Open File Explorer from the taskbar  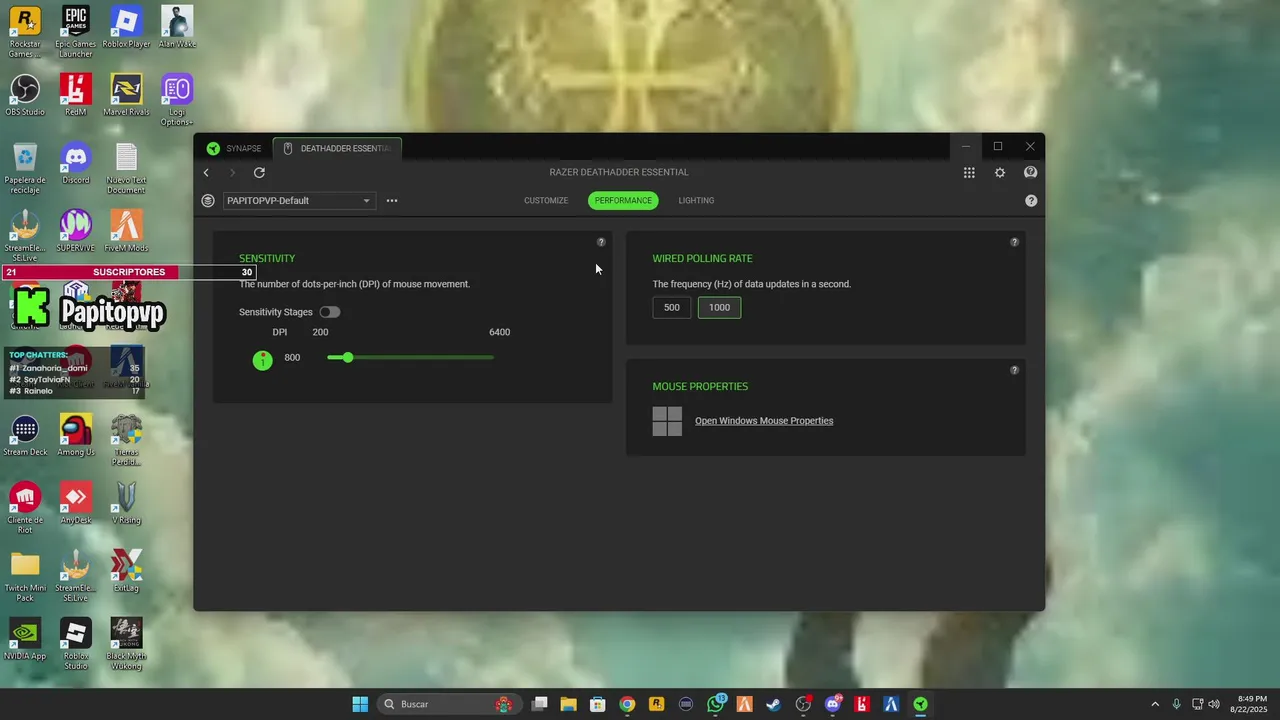[x=568, y=704]
